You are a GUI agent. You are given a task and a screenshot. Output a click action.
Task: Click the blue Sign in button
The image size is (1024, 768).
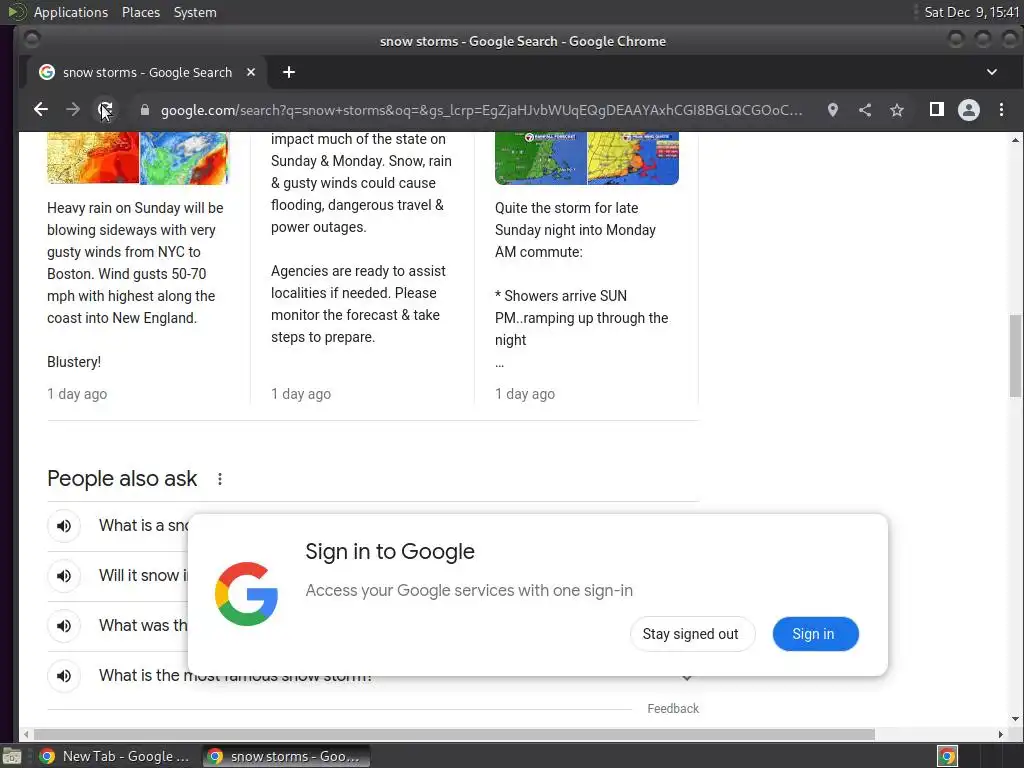[814, 633]
